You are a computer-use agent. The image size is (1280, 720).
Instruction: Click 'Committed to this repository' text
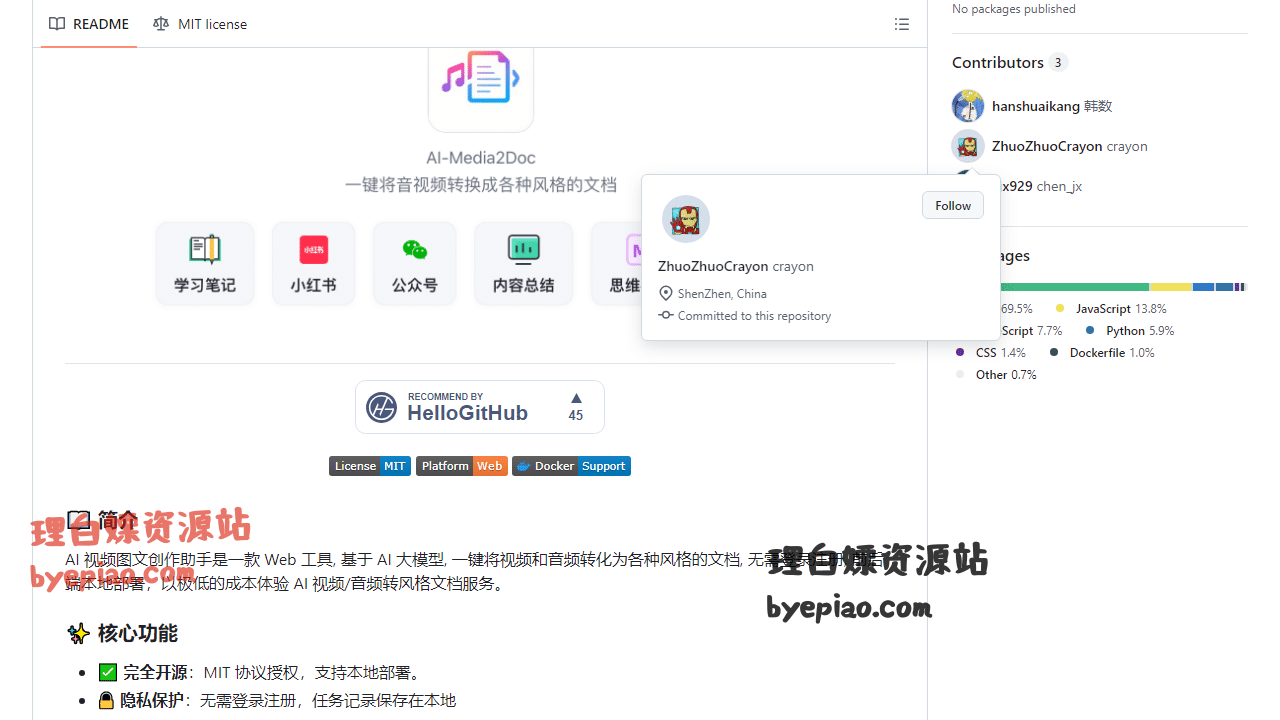pos(754,316)
